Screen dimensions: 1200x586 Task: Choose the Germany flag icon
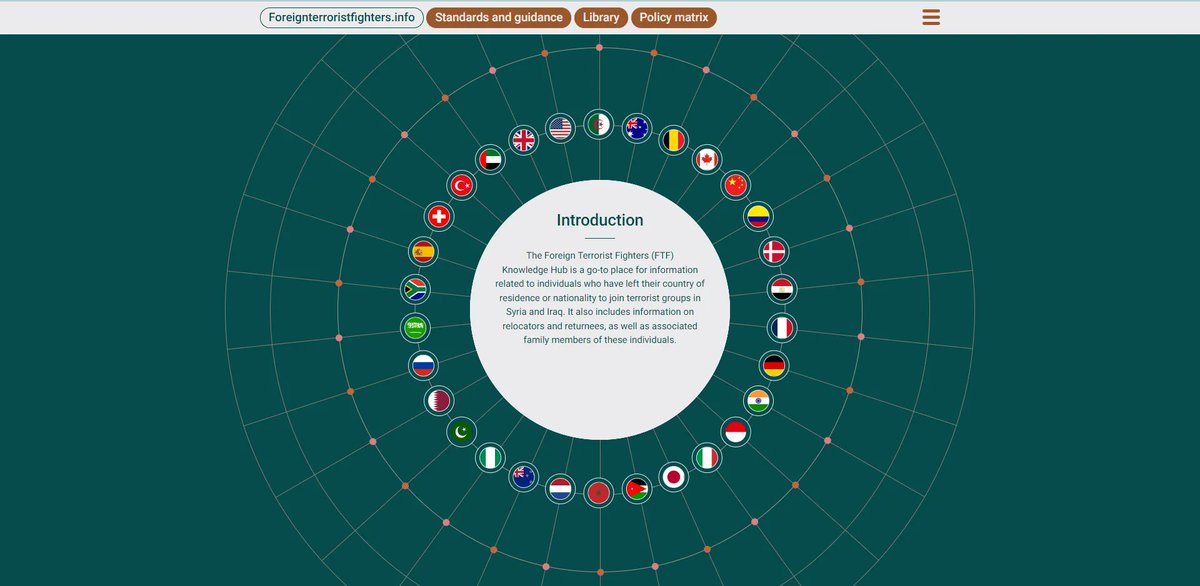[774, 366]
